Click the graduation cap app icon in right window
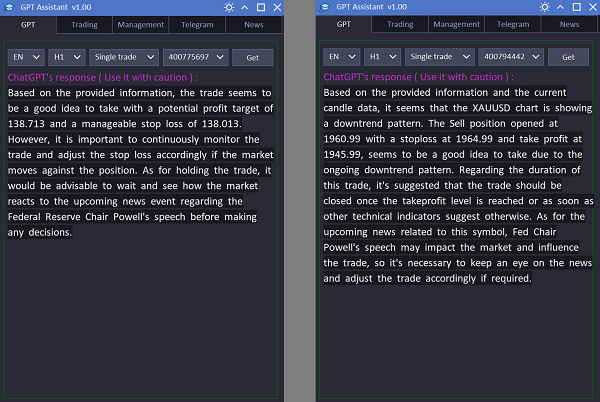The image size is (600, 402). tap(324, 7)
